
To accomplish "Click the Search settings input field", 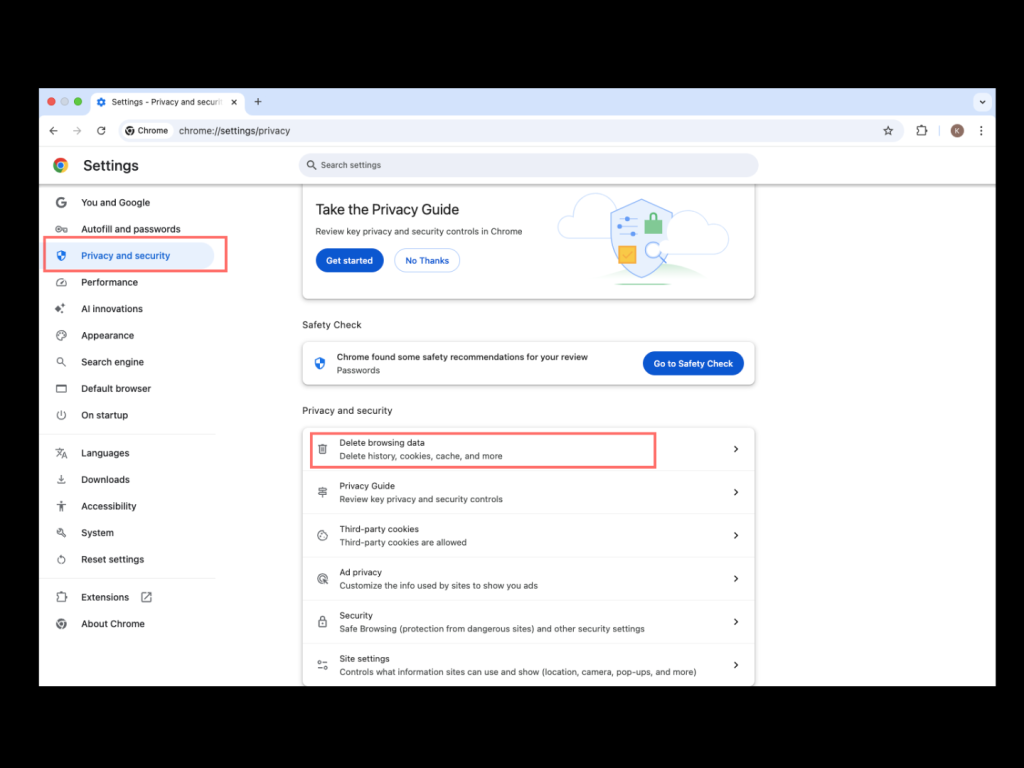I will 528,165.
